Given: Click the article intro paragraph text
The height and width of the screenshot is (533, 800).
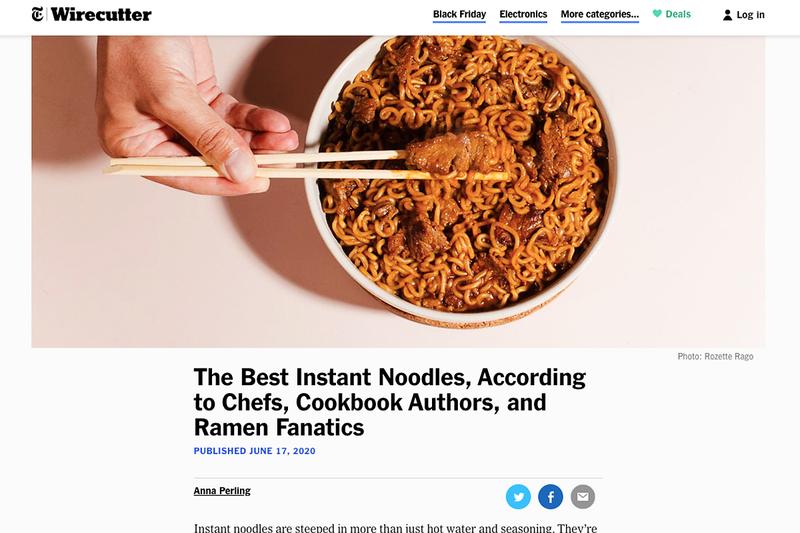Looking at the screenshot, I should coord(395,527).
